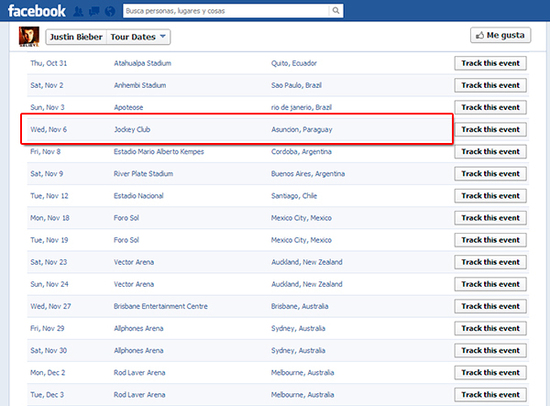This screenshot has width=550, height=406.
Task: Click Vector Arena in Nov 23 row
Action: coord(134,262)
